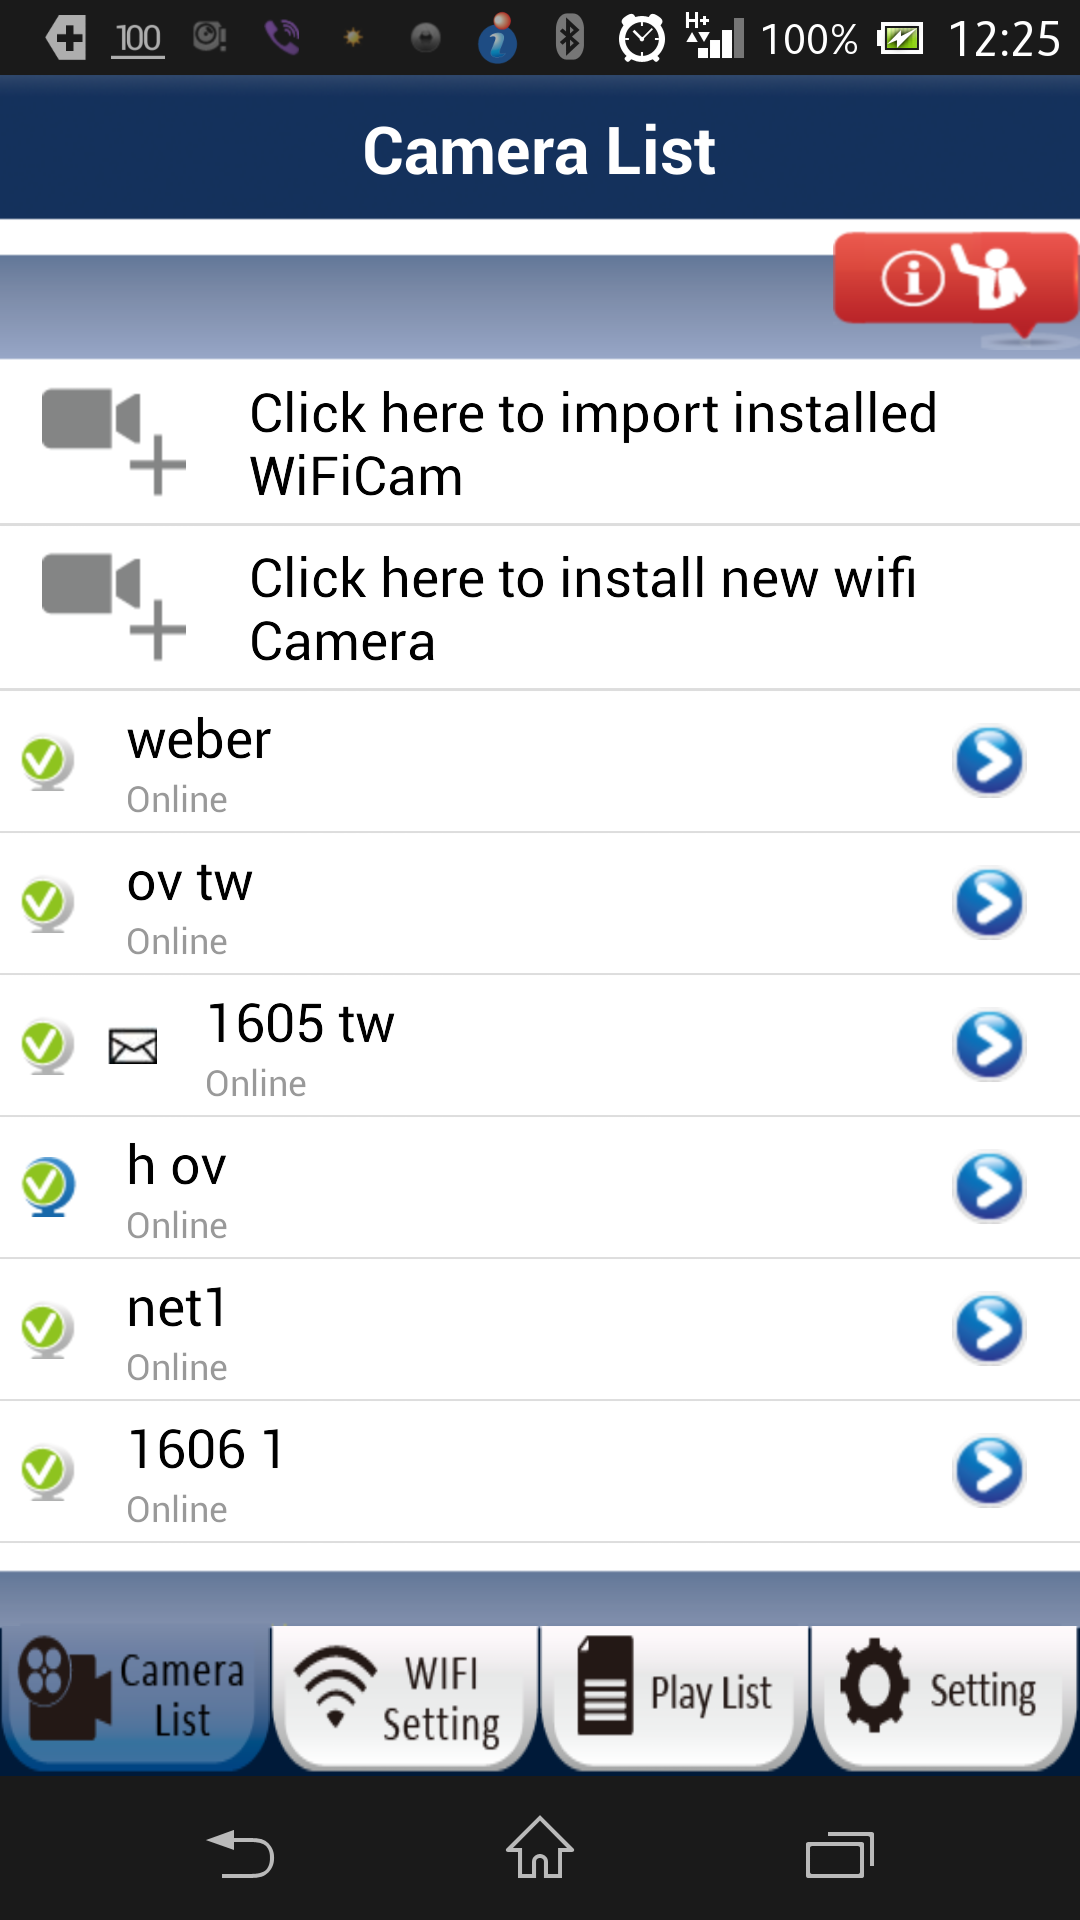Tap the green status check for ov tw
The height and width of the screenshot is (1920, 1080).
pos(47,905)
